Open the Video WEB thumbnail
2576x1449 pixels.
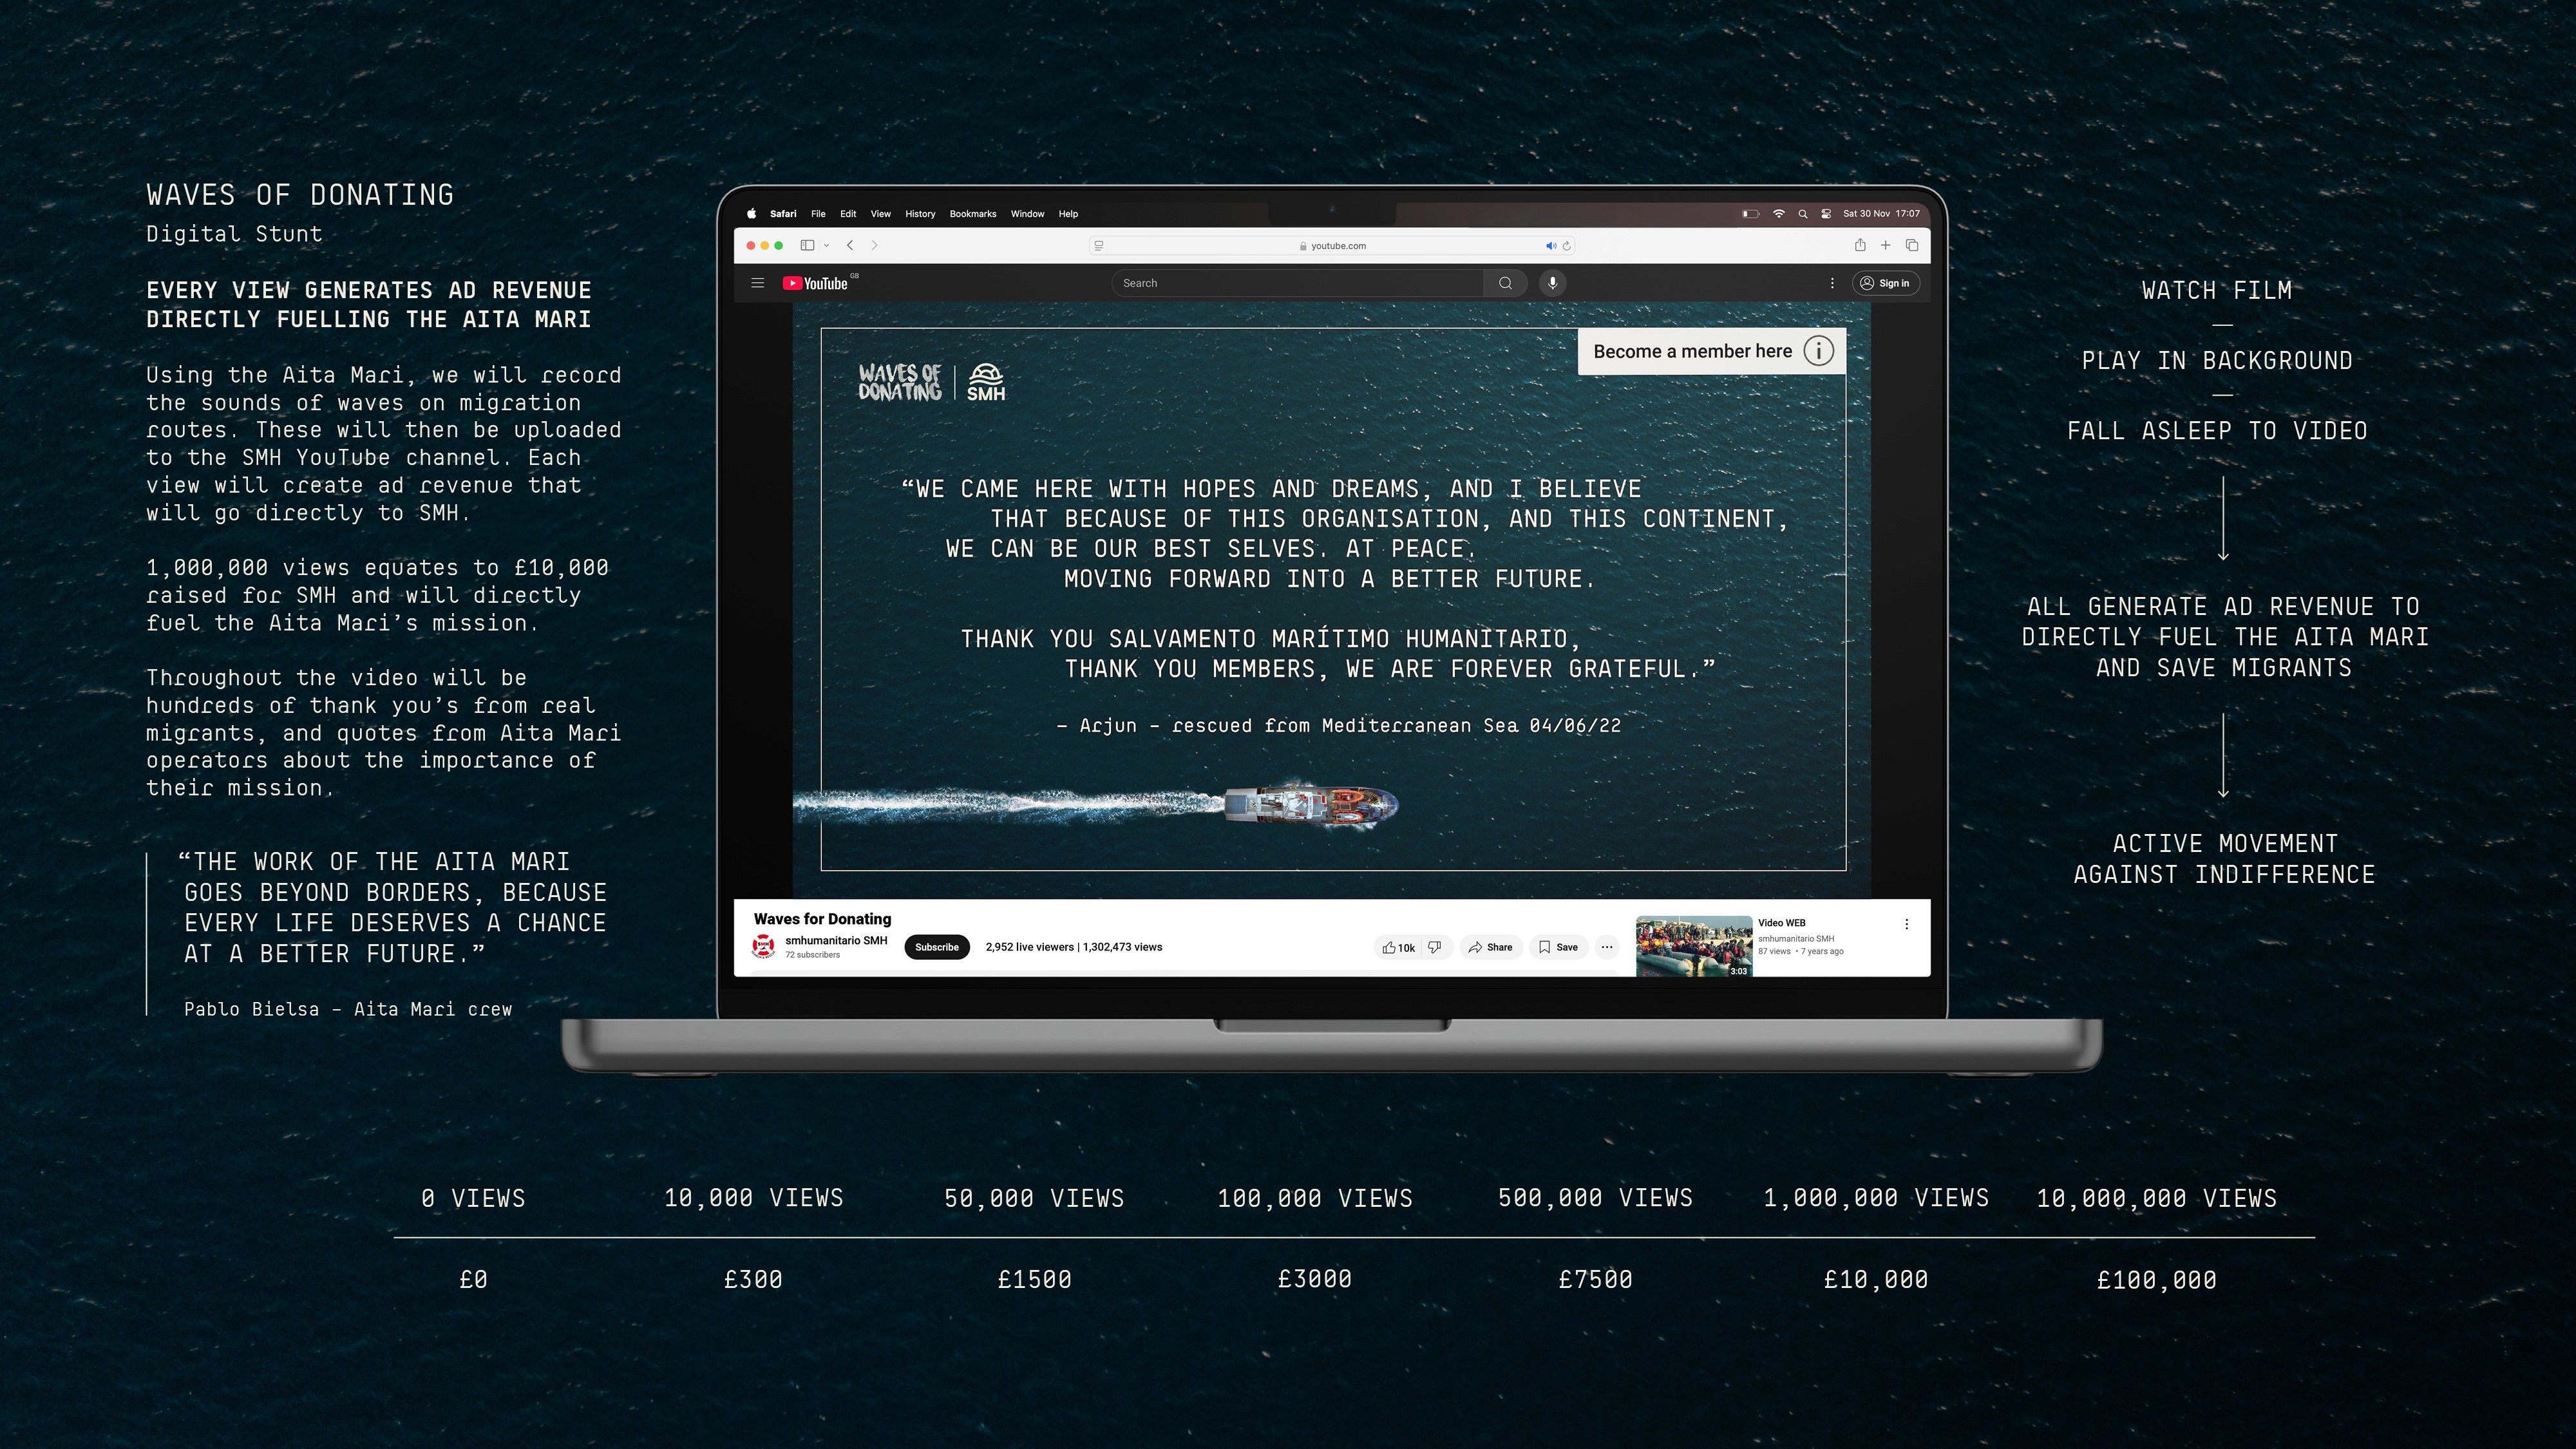[x=1694, y=946]
